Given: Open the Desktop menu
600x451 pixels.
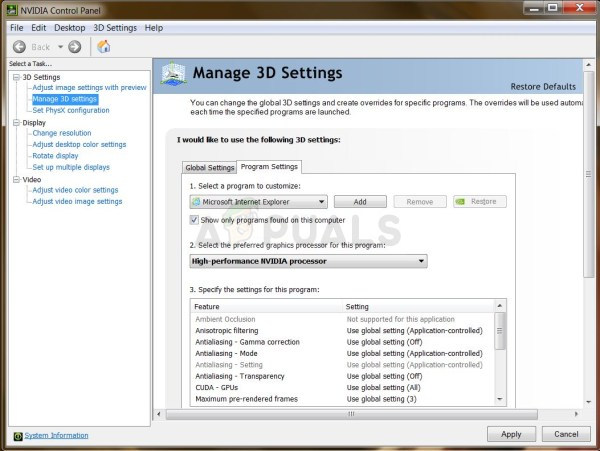Looking at the screenshot, I should [70, 28].
